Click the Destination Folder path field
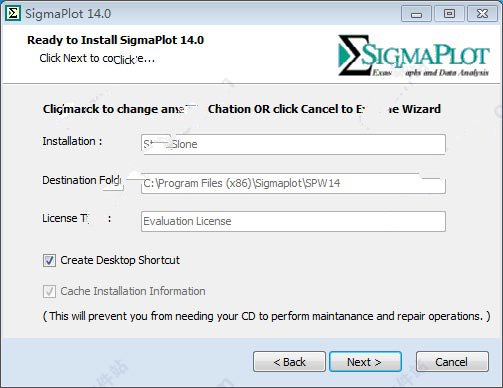This screenshot has width=503, height=388. [293, 183]
